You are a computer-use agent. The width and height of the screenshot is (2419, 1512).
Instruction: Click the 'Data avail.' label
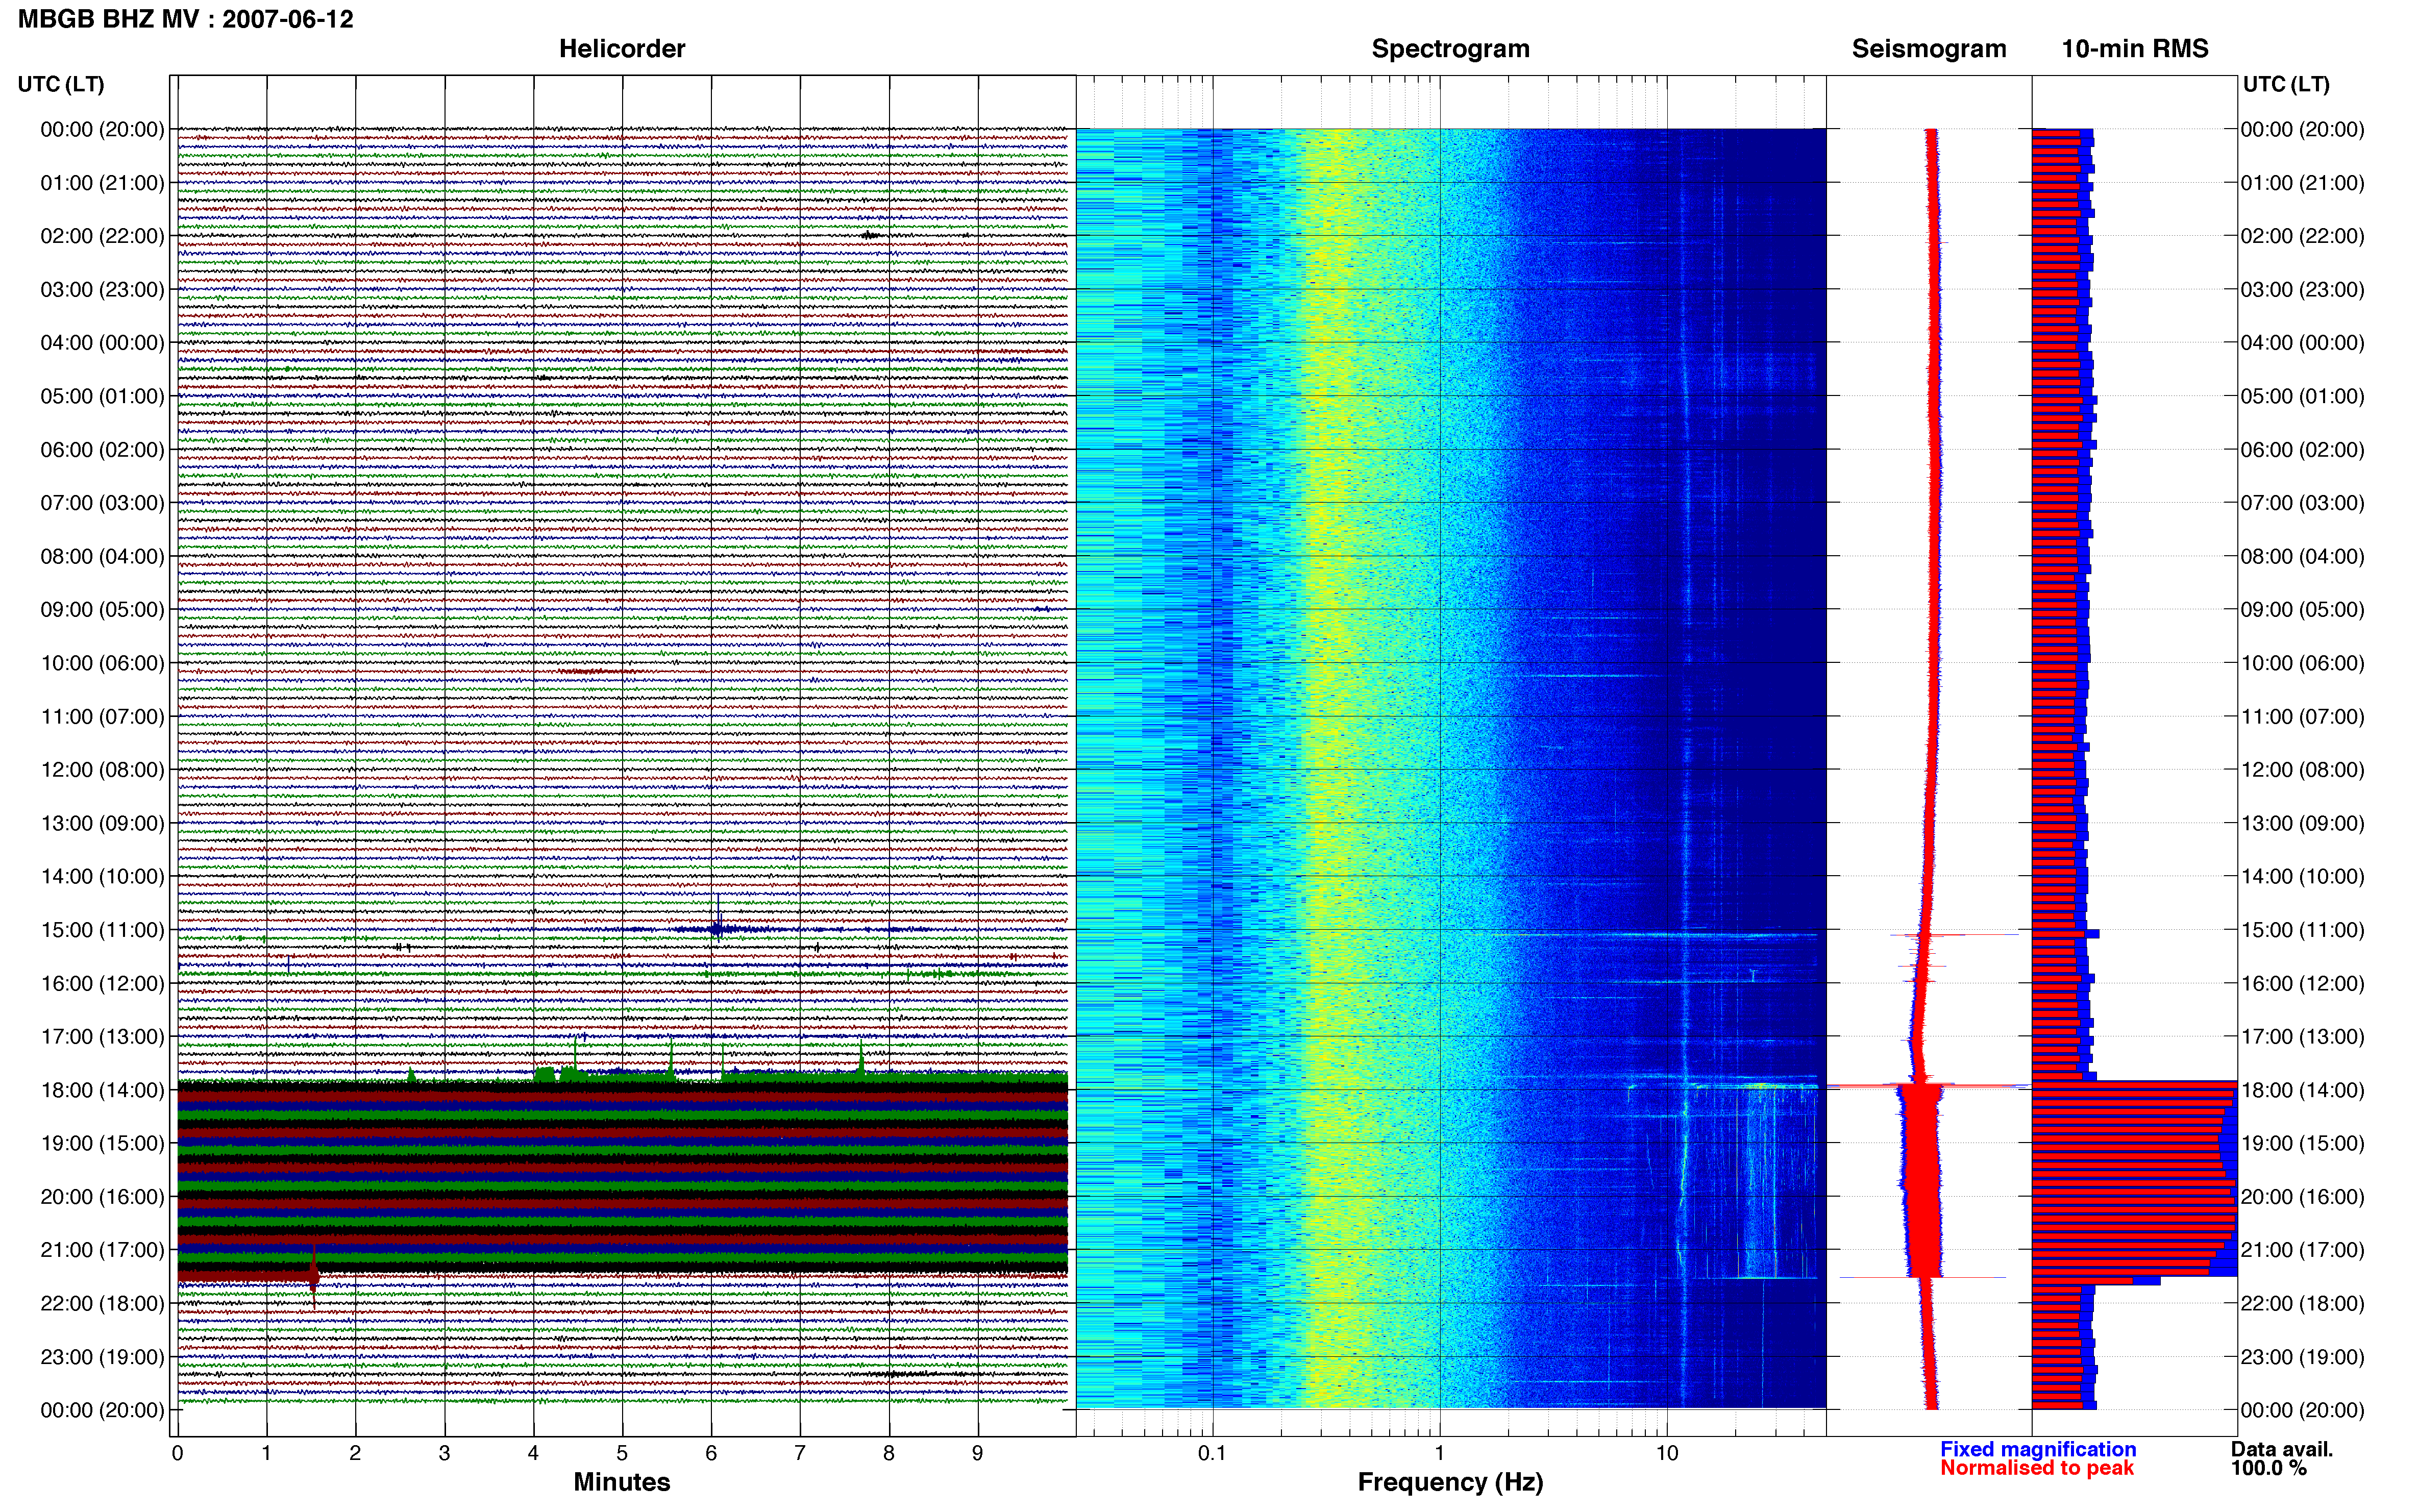(2282, 1449)
